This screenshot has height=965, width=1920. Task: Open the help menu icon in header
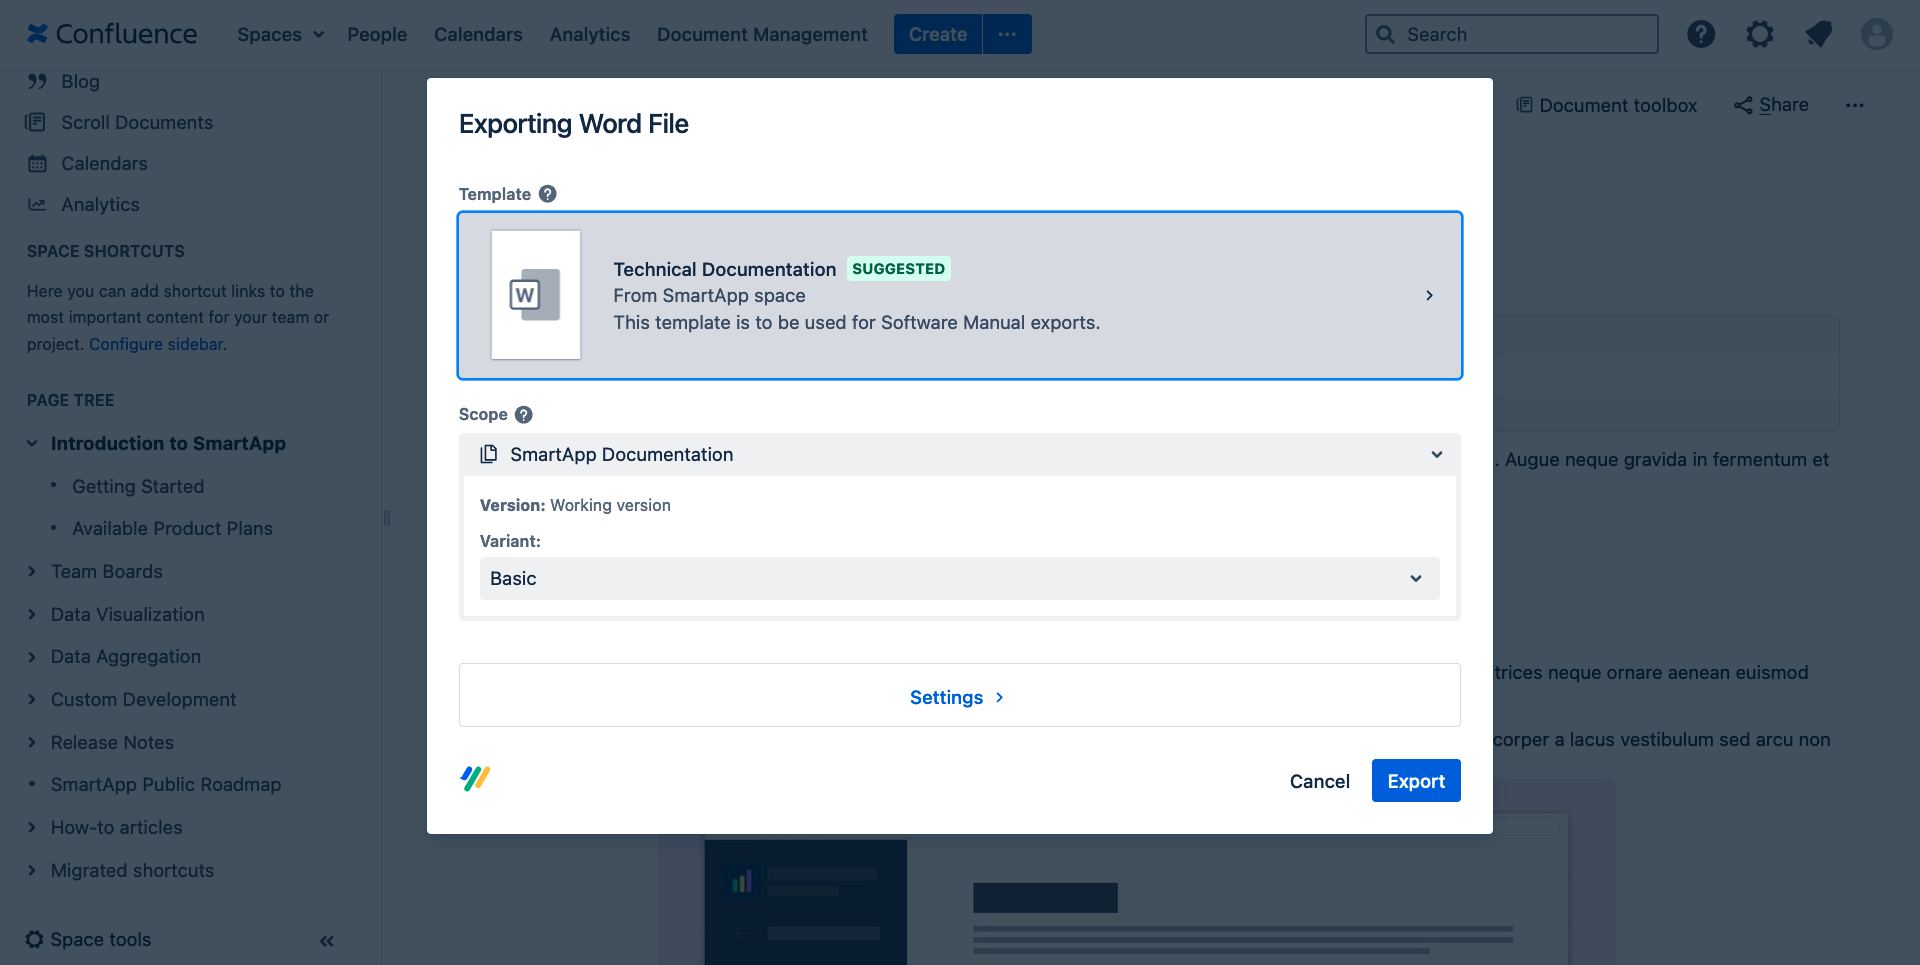point(1700,34)
